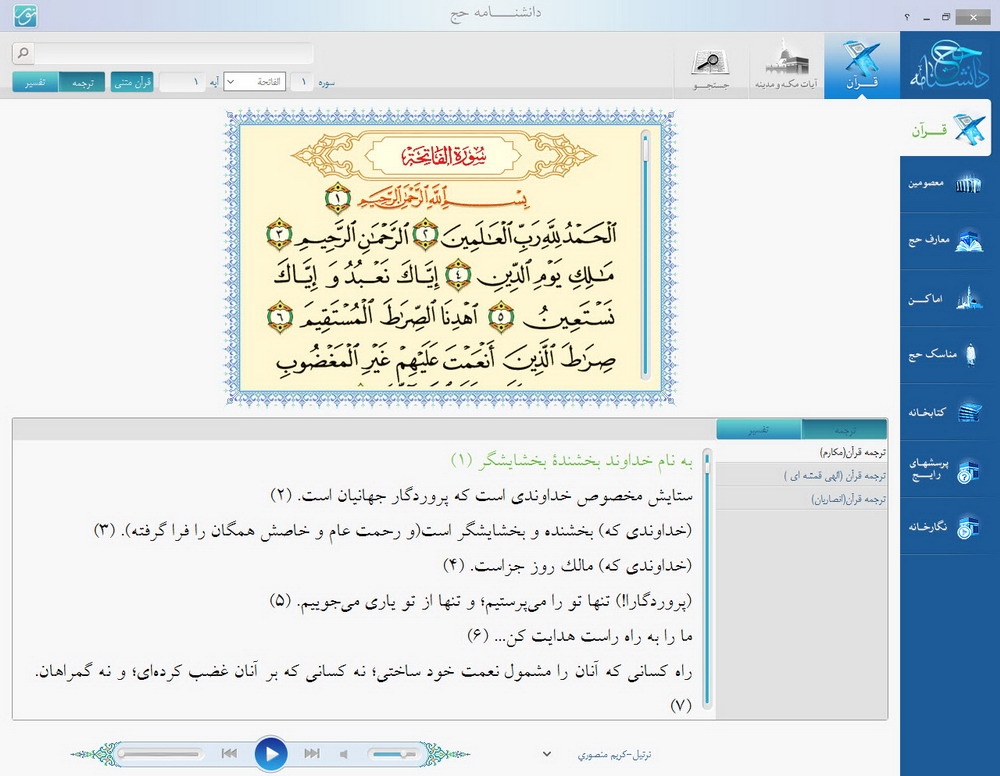
Task: Click the سوره number field
Action: (x=302, y=82)
